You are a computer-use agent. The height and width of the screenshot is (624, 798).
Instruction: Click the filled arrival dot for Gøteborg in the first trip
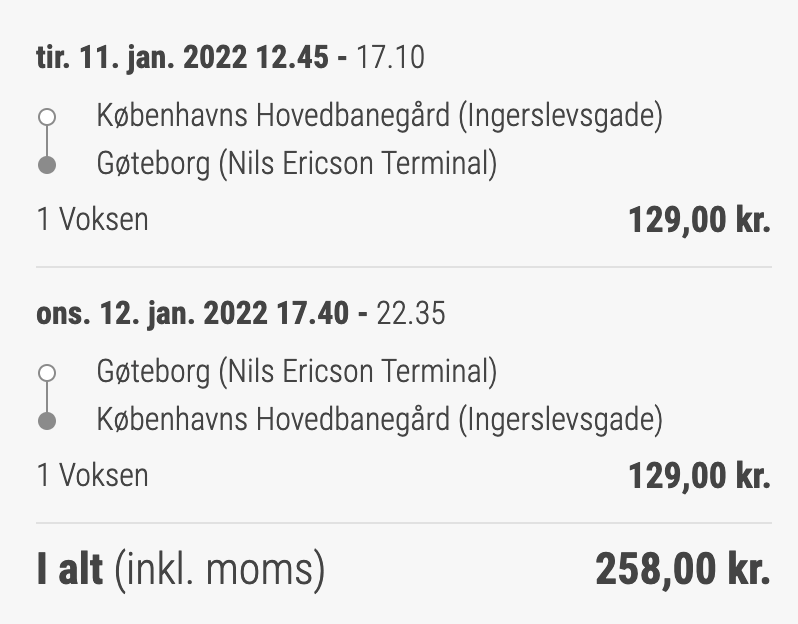pos(47,165)
